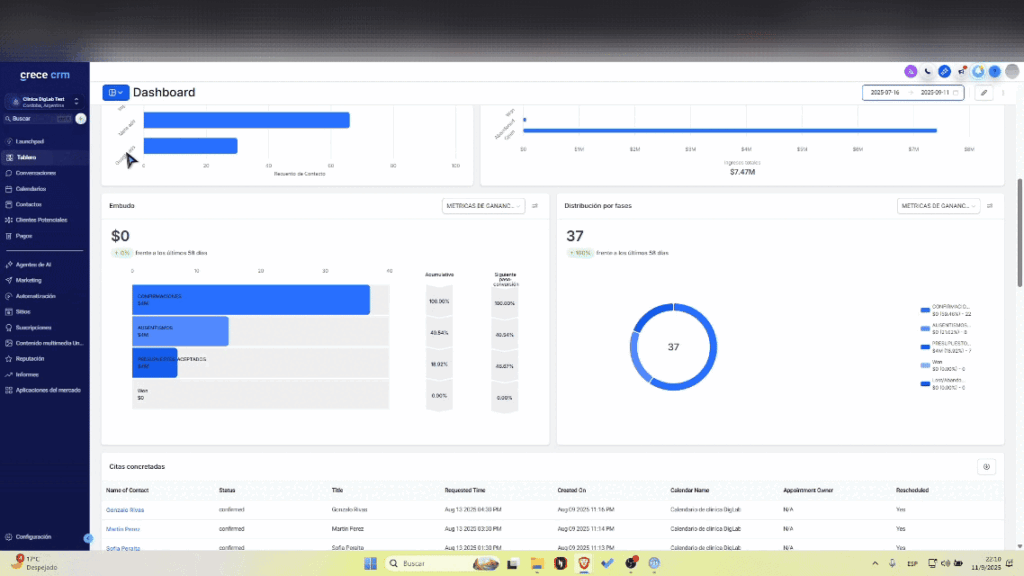Open the blue dashboard selector dropdown
The height and width of the screenshot is (576, 1024).
click(115, 92)
